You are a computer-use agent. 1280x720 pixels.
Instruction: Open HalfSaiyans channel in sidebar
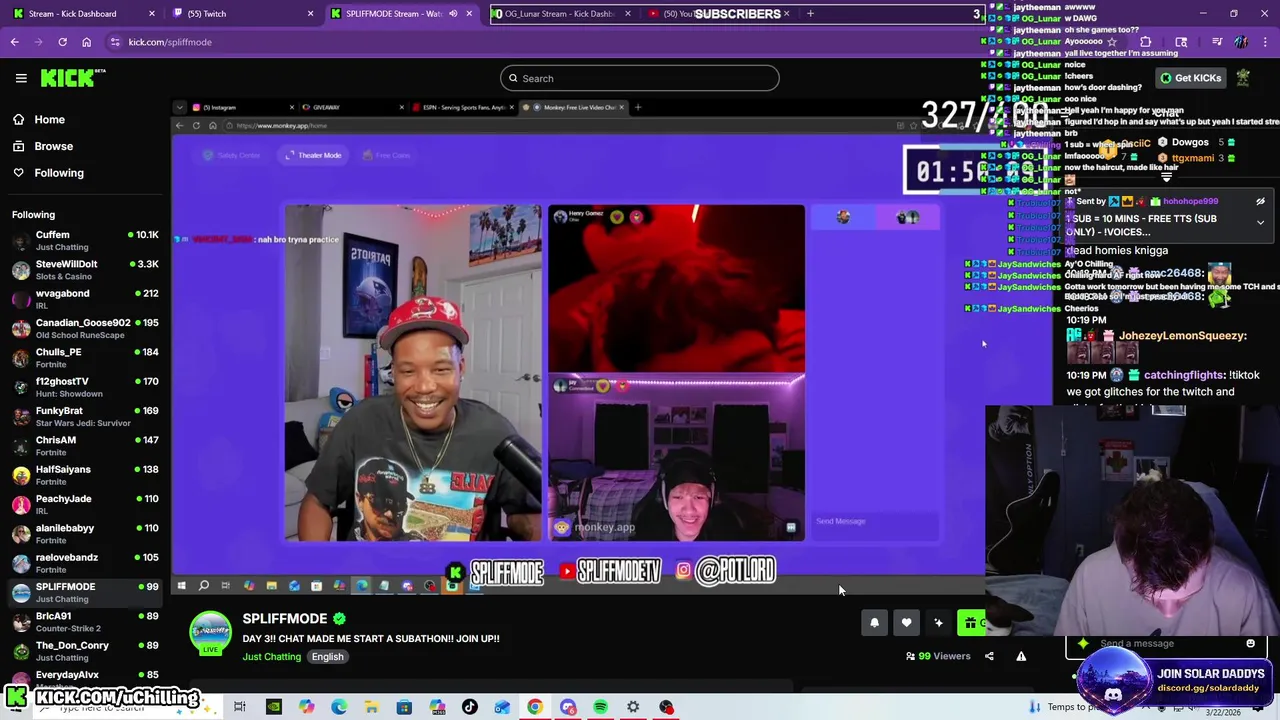click(84, 475)
